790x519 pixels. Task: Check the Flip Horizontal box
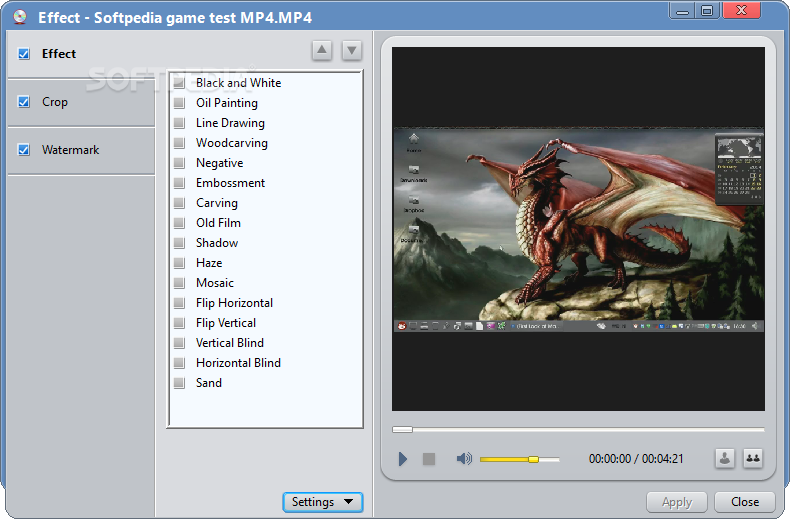point(179,303)
